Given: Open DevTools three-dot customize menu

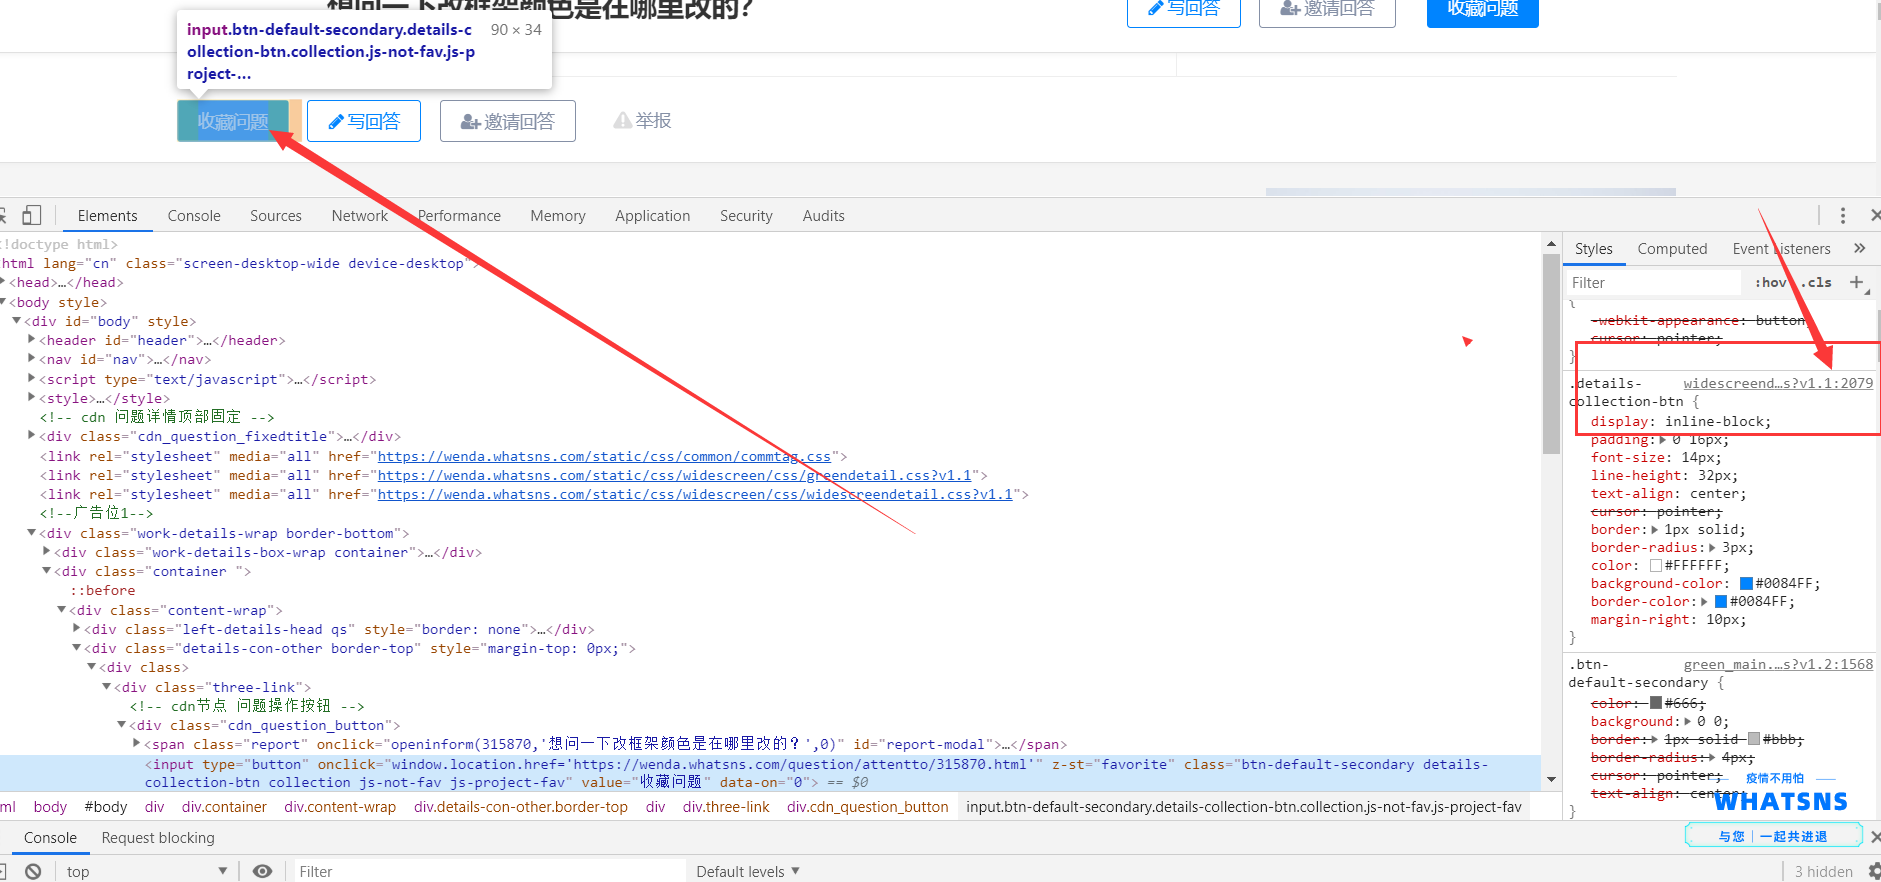Looking at the screenshot, I should point(1842,215).
